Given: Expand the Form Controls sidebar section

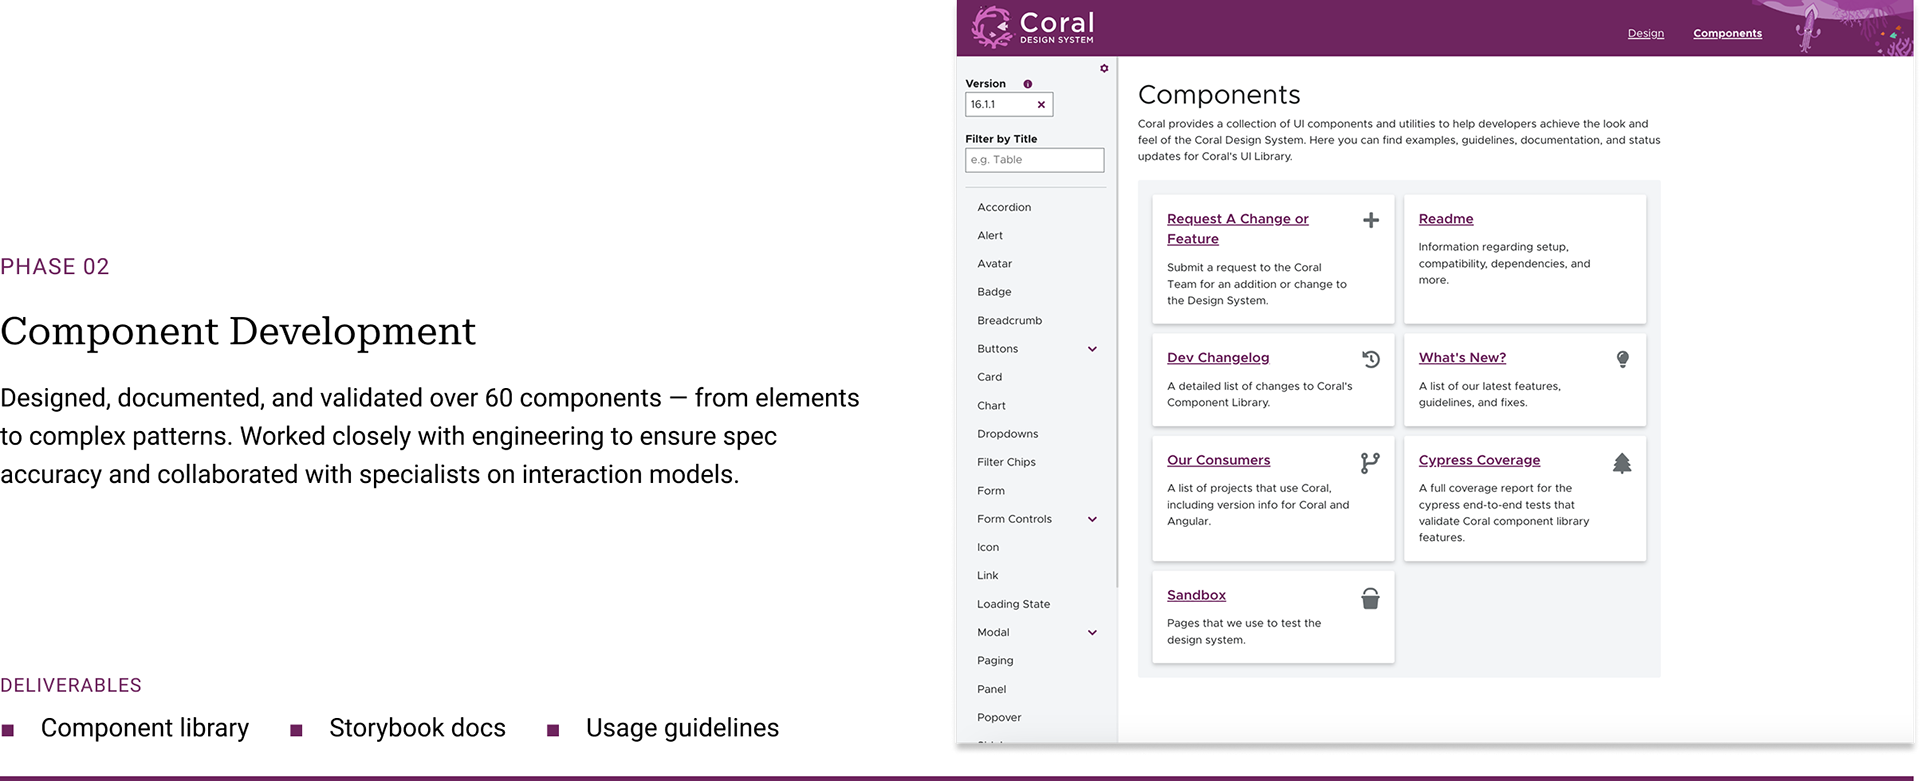Looking at the screenshot, I should [1092, 519].
